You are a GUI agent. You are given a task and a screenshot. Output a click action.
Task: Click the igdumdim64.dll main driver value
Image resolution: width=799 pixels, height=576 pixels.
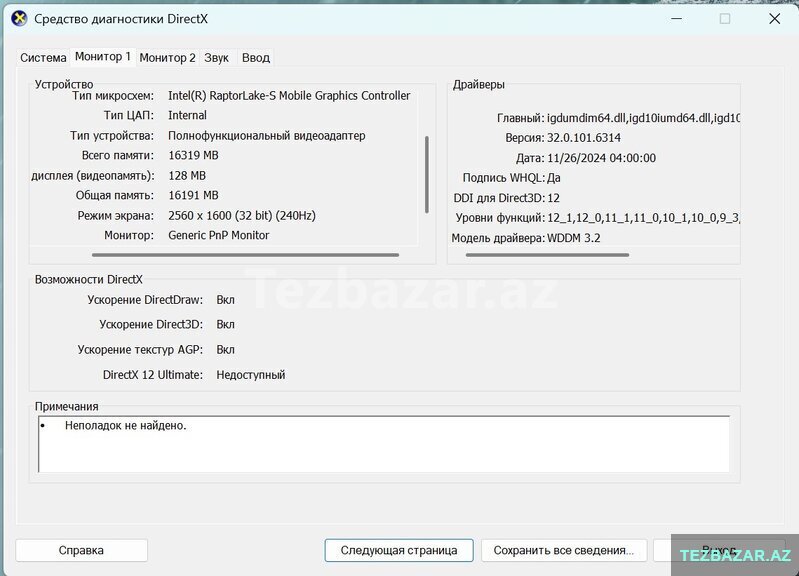643,118
